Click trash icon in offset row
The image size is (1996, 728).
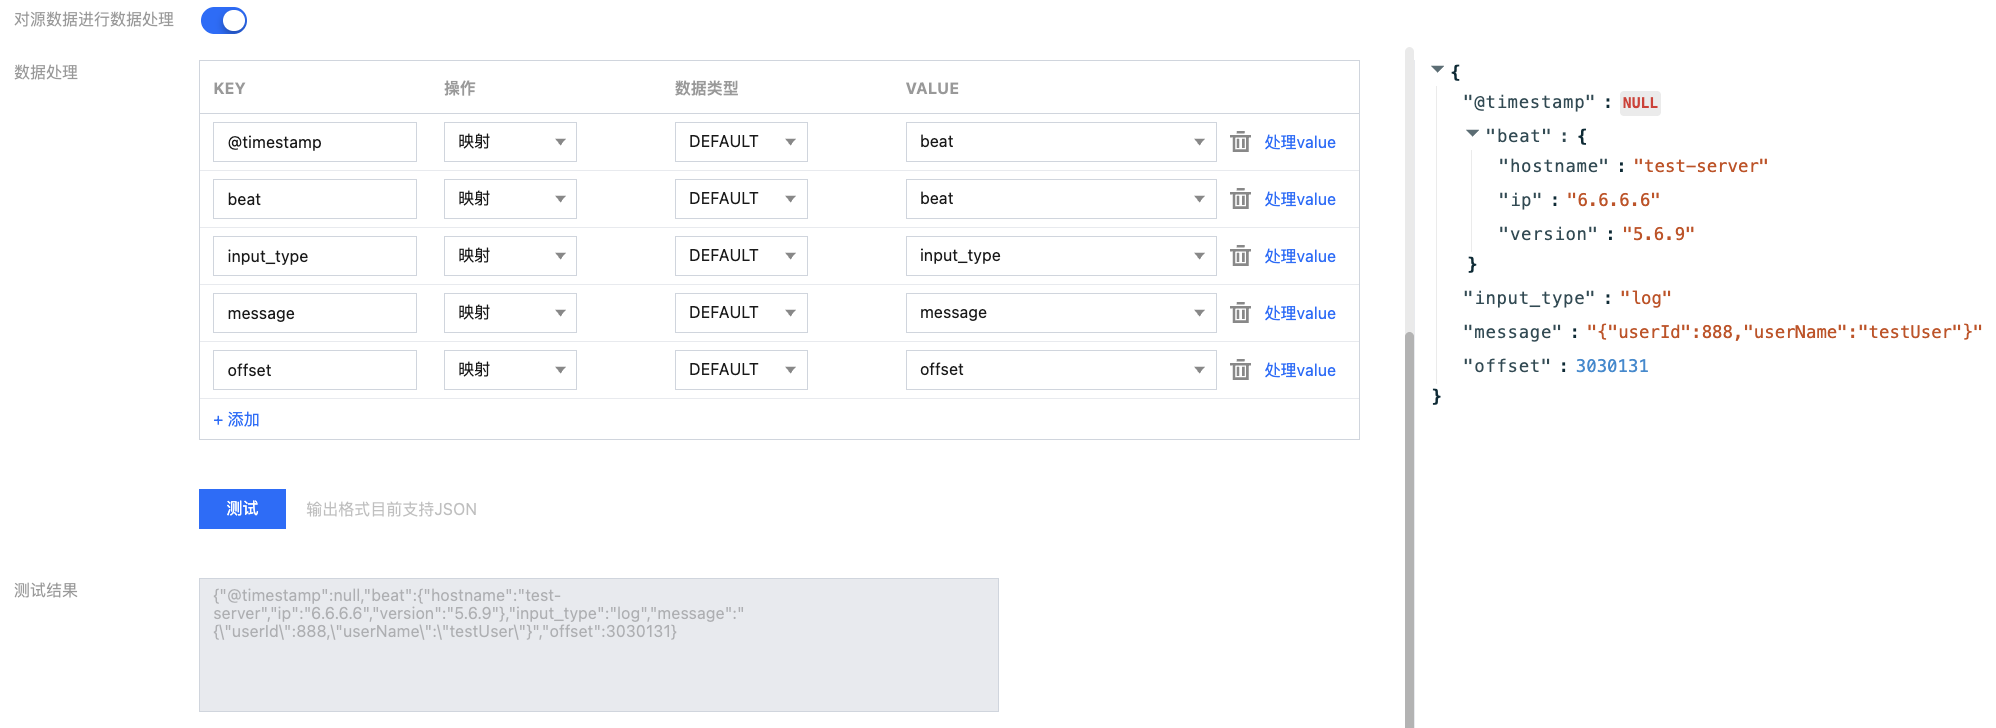pos(1240,370)
